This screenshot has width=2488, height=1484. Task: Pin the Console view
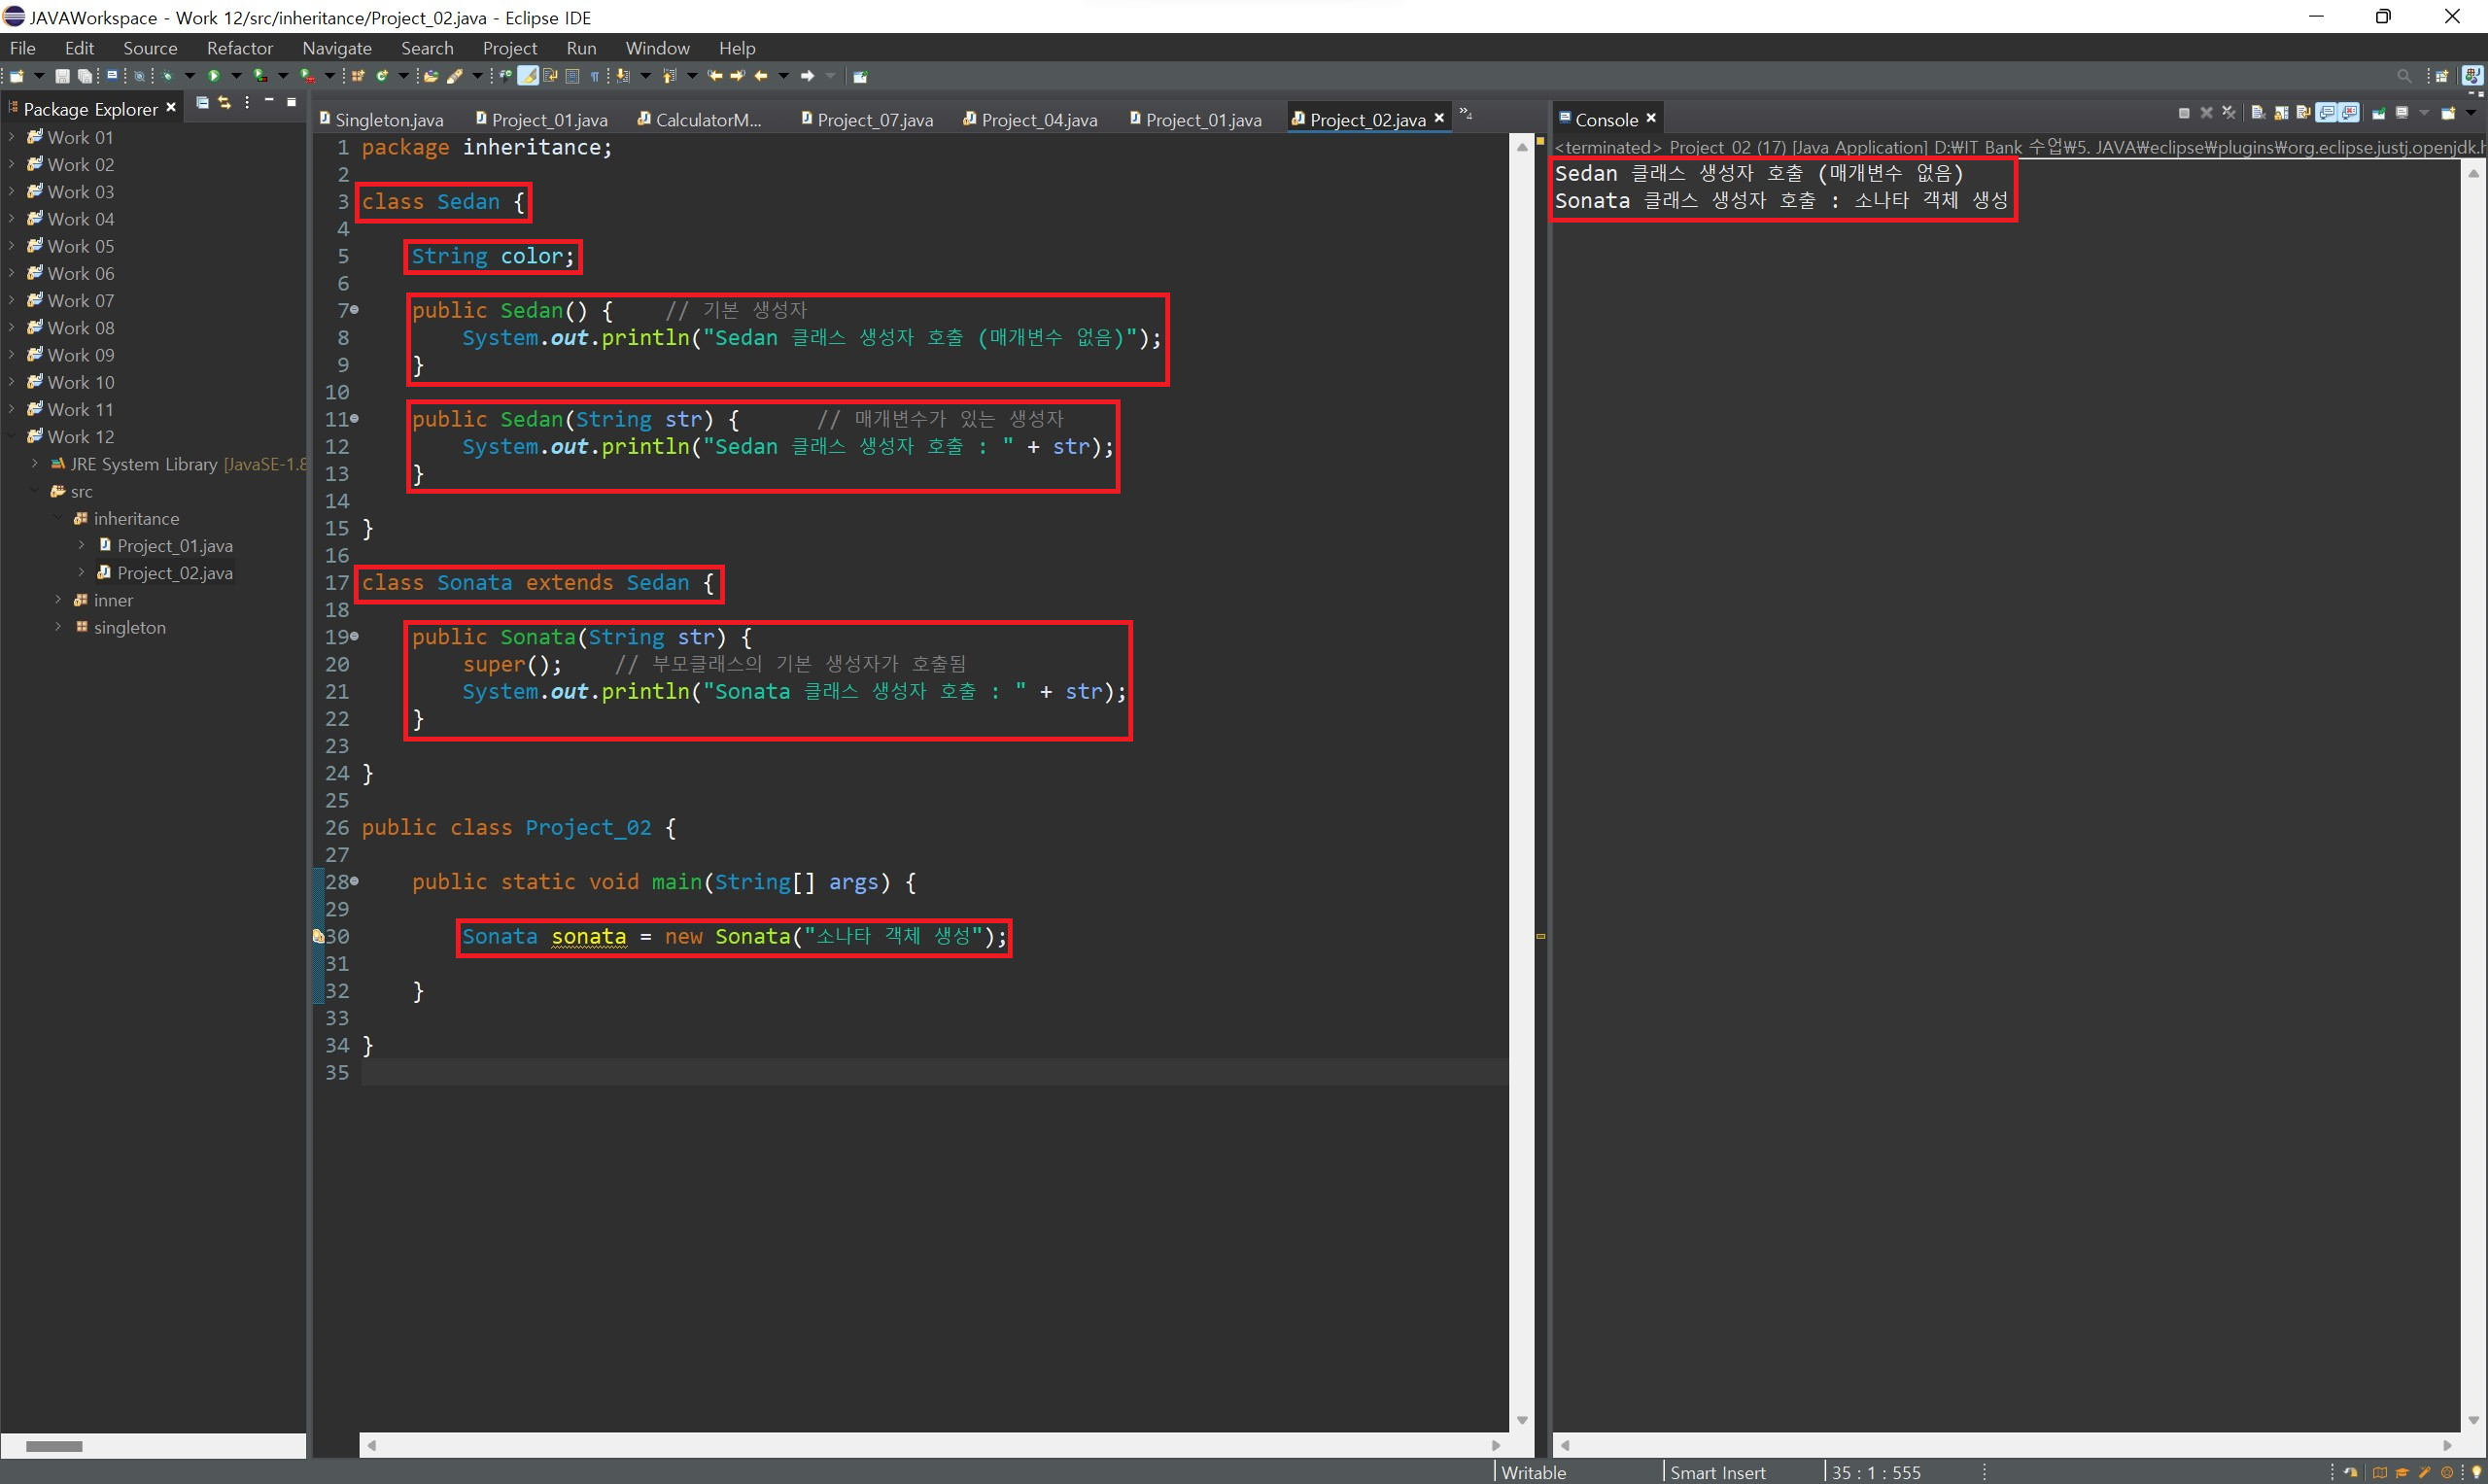(2379, 113)
